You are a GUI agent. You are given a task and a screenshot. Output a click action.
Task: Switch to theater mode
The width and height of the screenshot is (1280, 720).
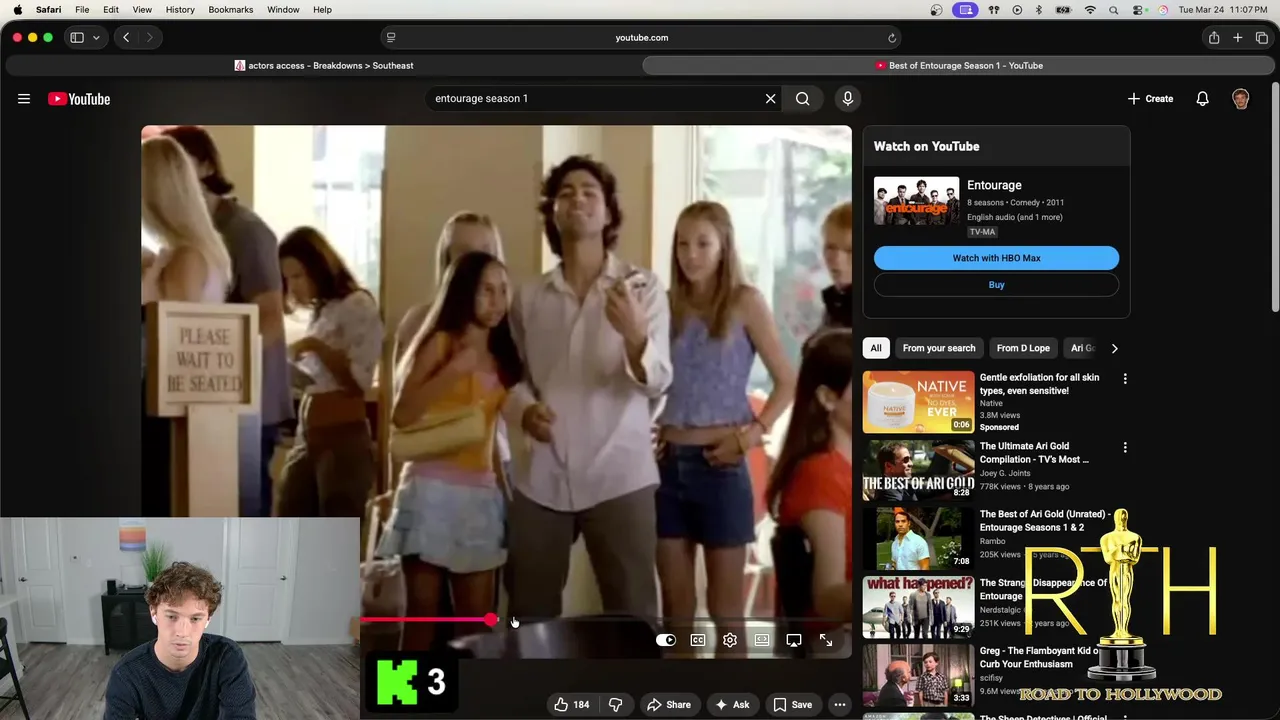[x=762, y=640]
